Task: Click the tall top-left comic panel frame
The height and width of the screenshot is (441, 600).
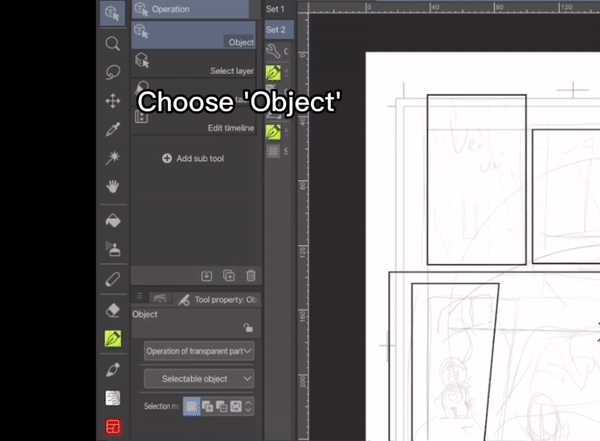Action: (476, 180)
